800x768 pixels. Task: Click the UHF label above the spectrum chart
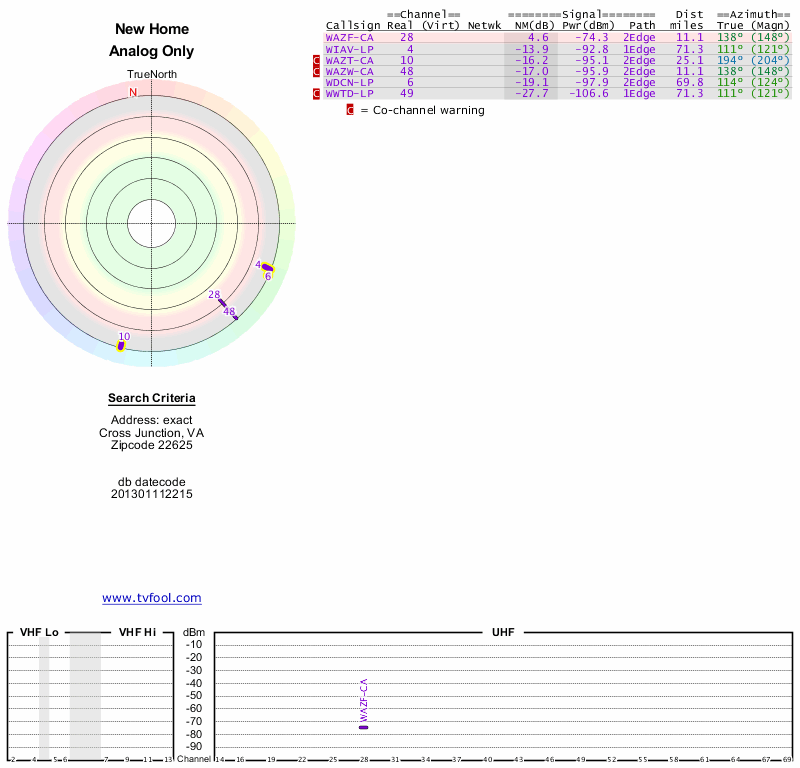pyautogui.click(x=501, y=633)
